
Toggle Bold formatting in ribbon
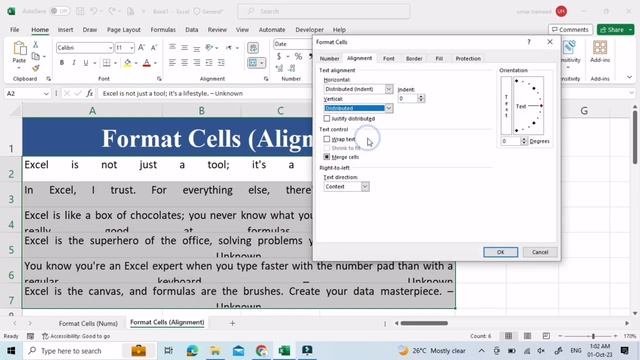pyautogui.click(x=62, y=63)
